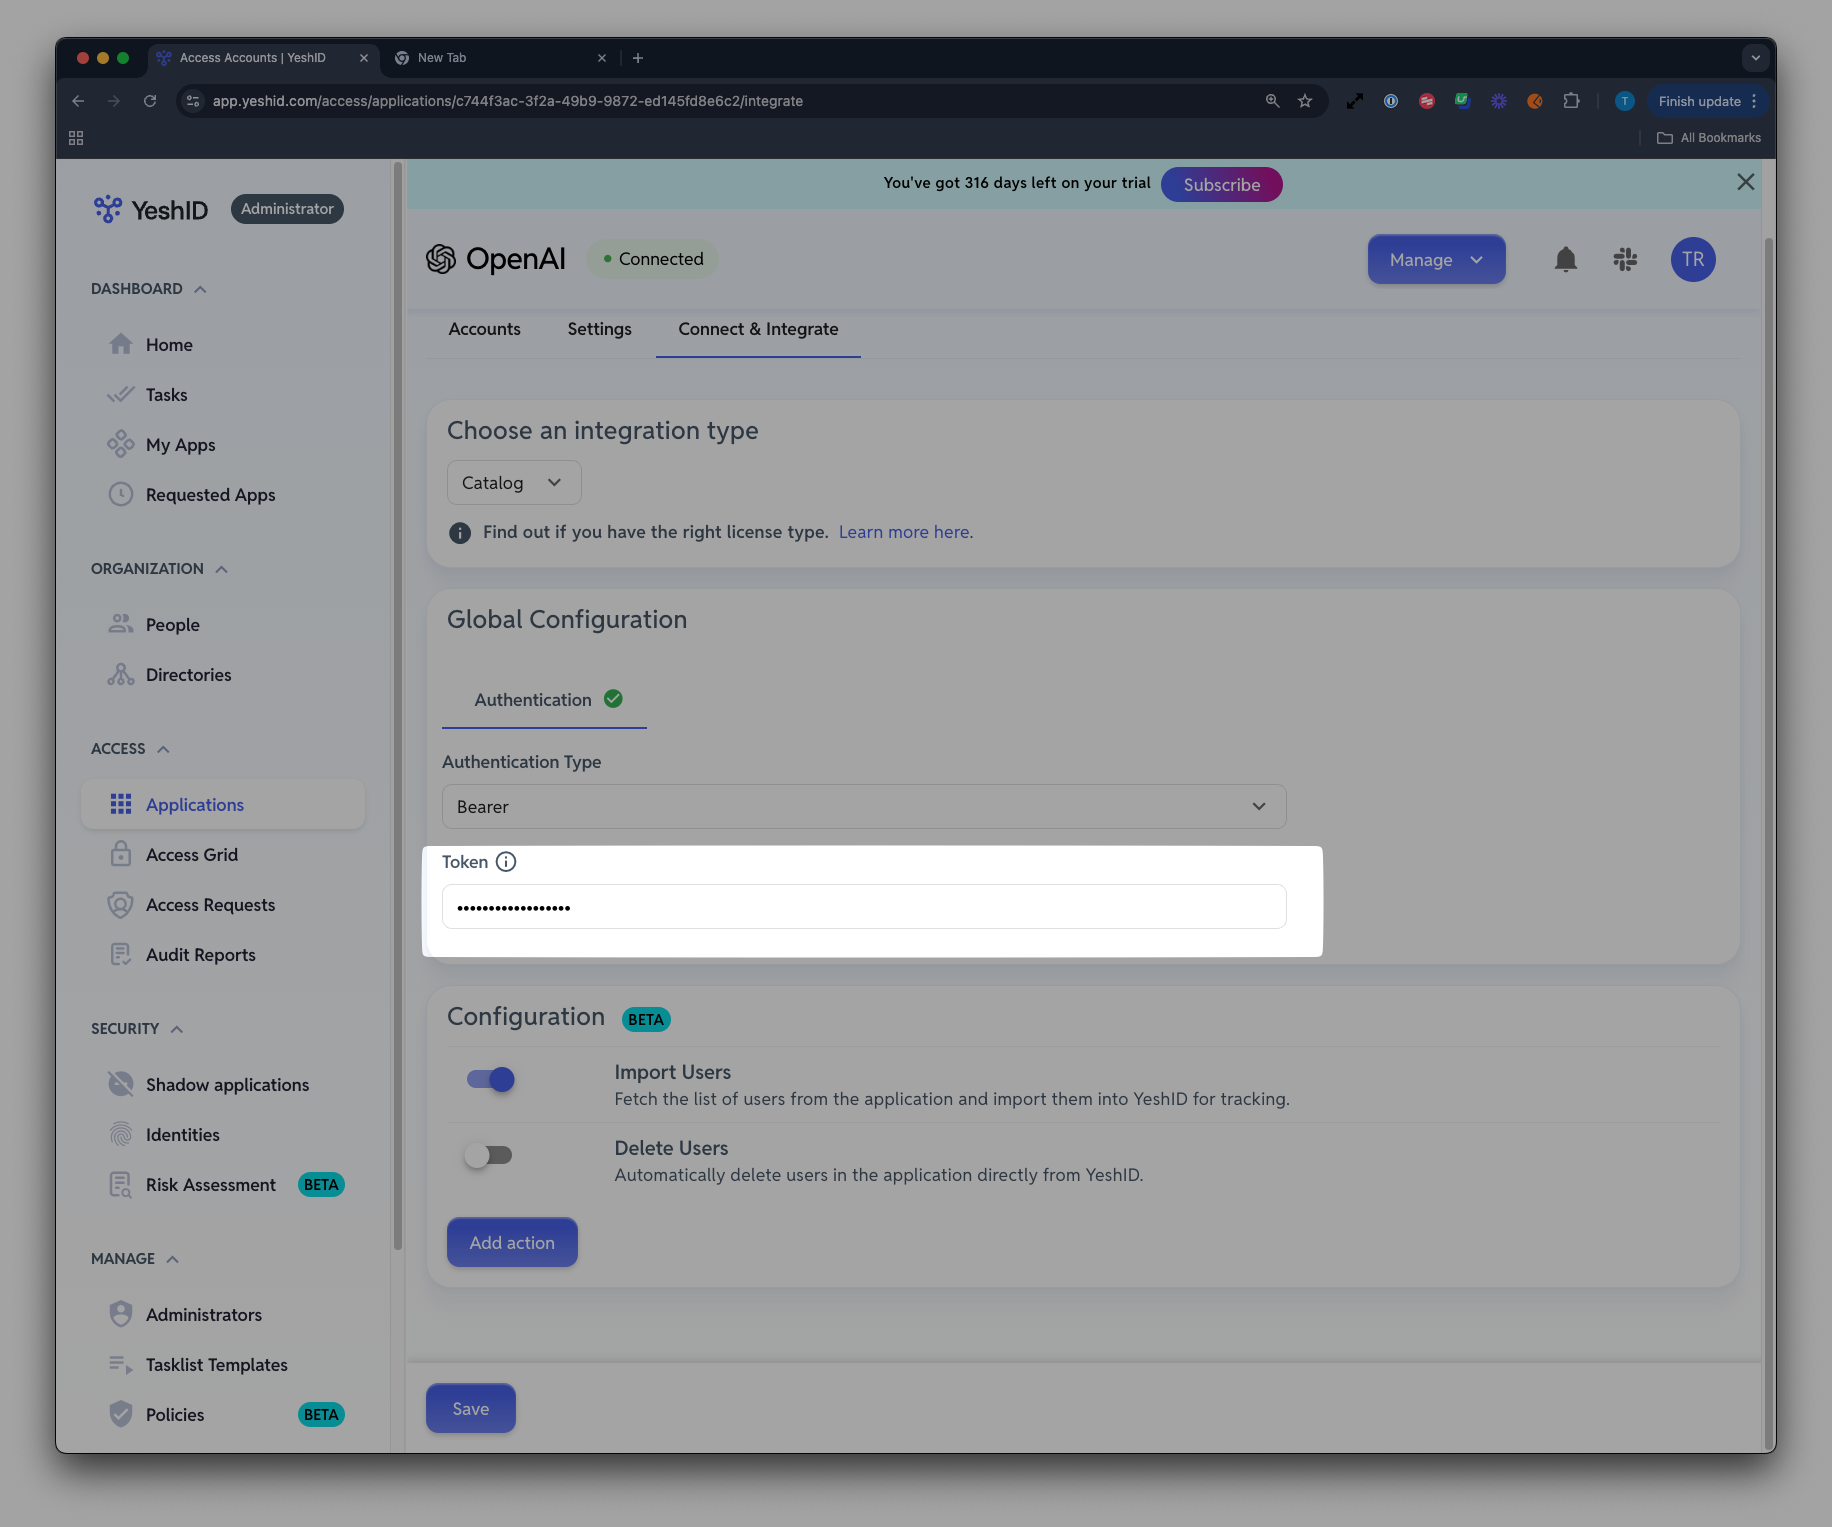Open the Catalog integration type dropdown

[514, 483]
